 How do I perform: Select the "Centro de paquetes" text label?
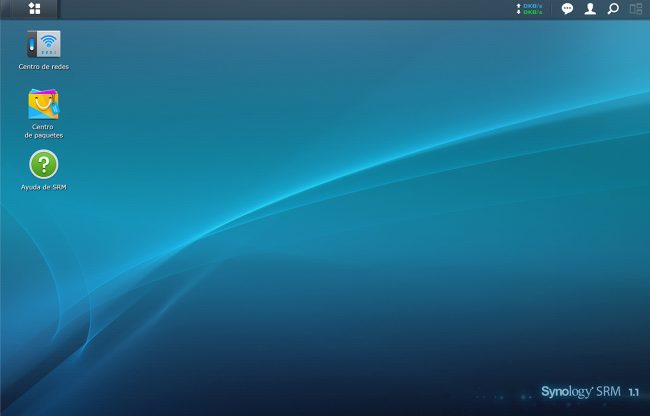coord(44,131)
